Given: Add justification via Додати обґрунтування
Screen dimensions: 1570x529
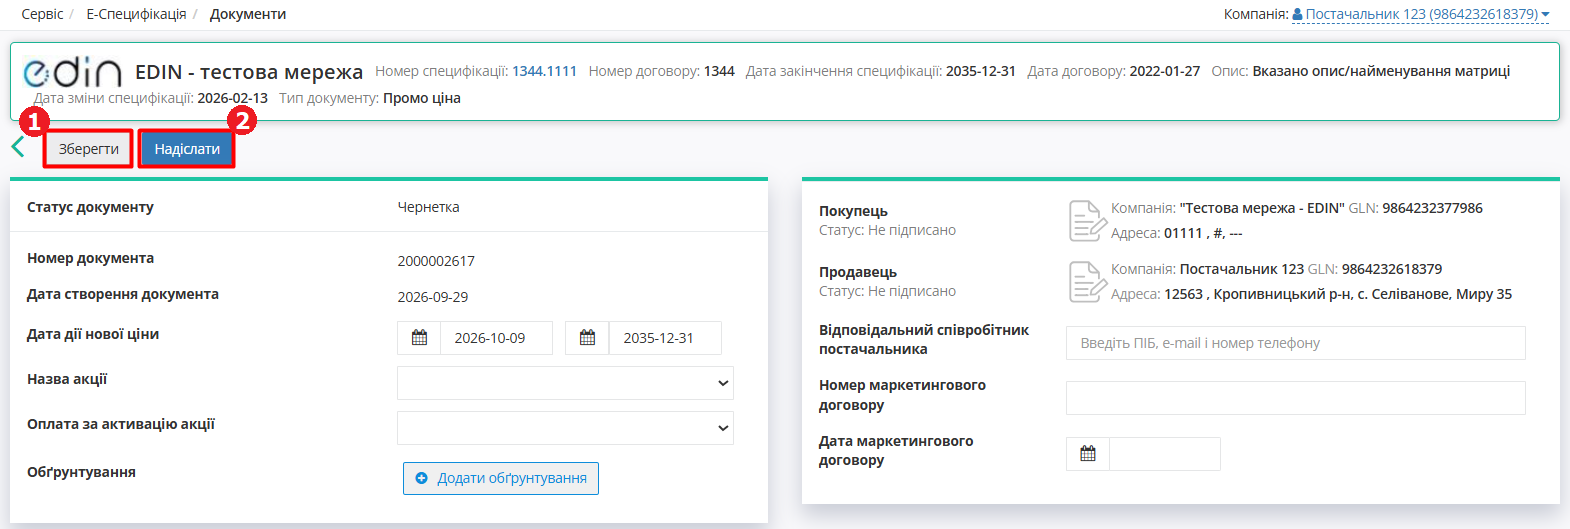Looking at the screenshot, I should pyautogui.click(x=501, y=478).
